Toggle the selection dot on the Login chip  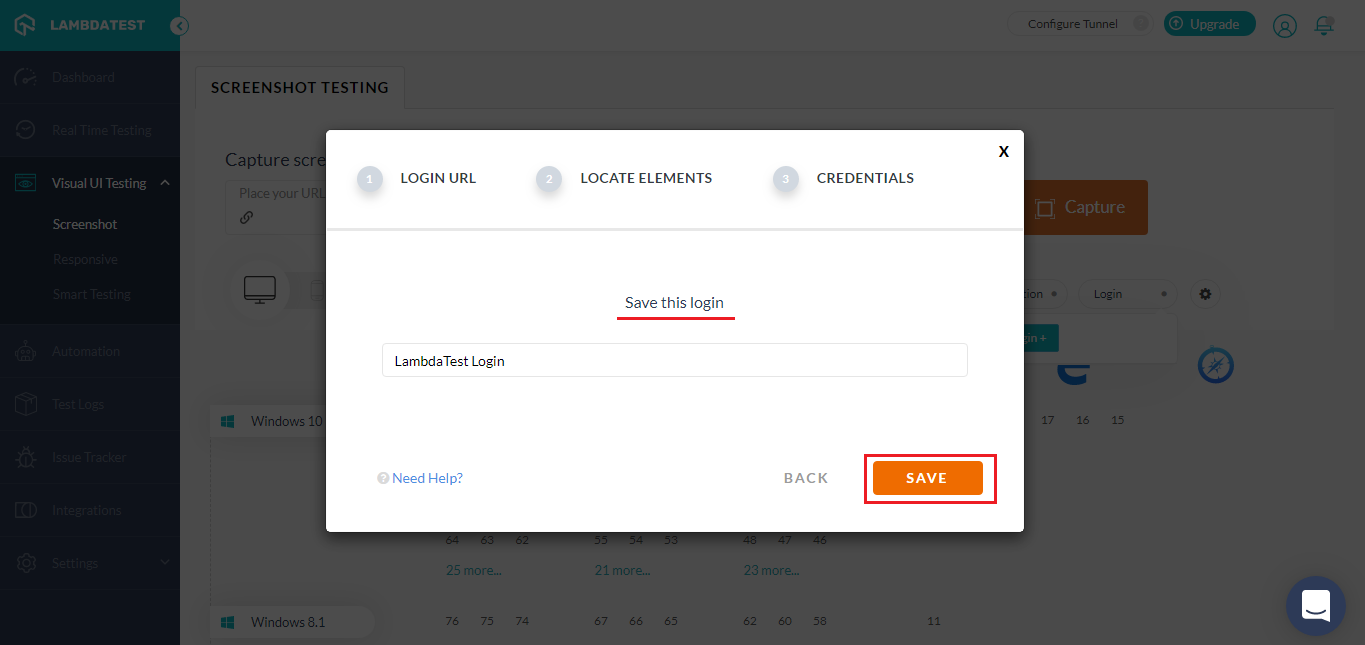click(x=1162, y=293)
